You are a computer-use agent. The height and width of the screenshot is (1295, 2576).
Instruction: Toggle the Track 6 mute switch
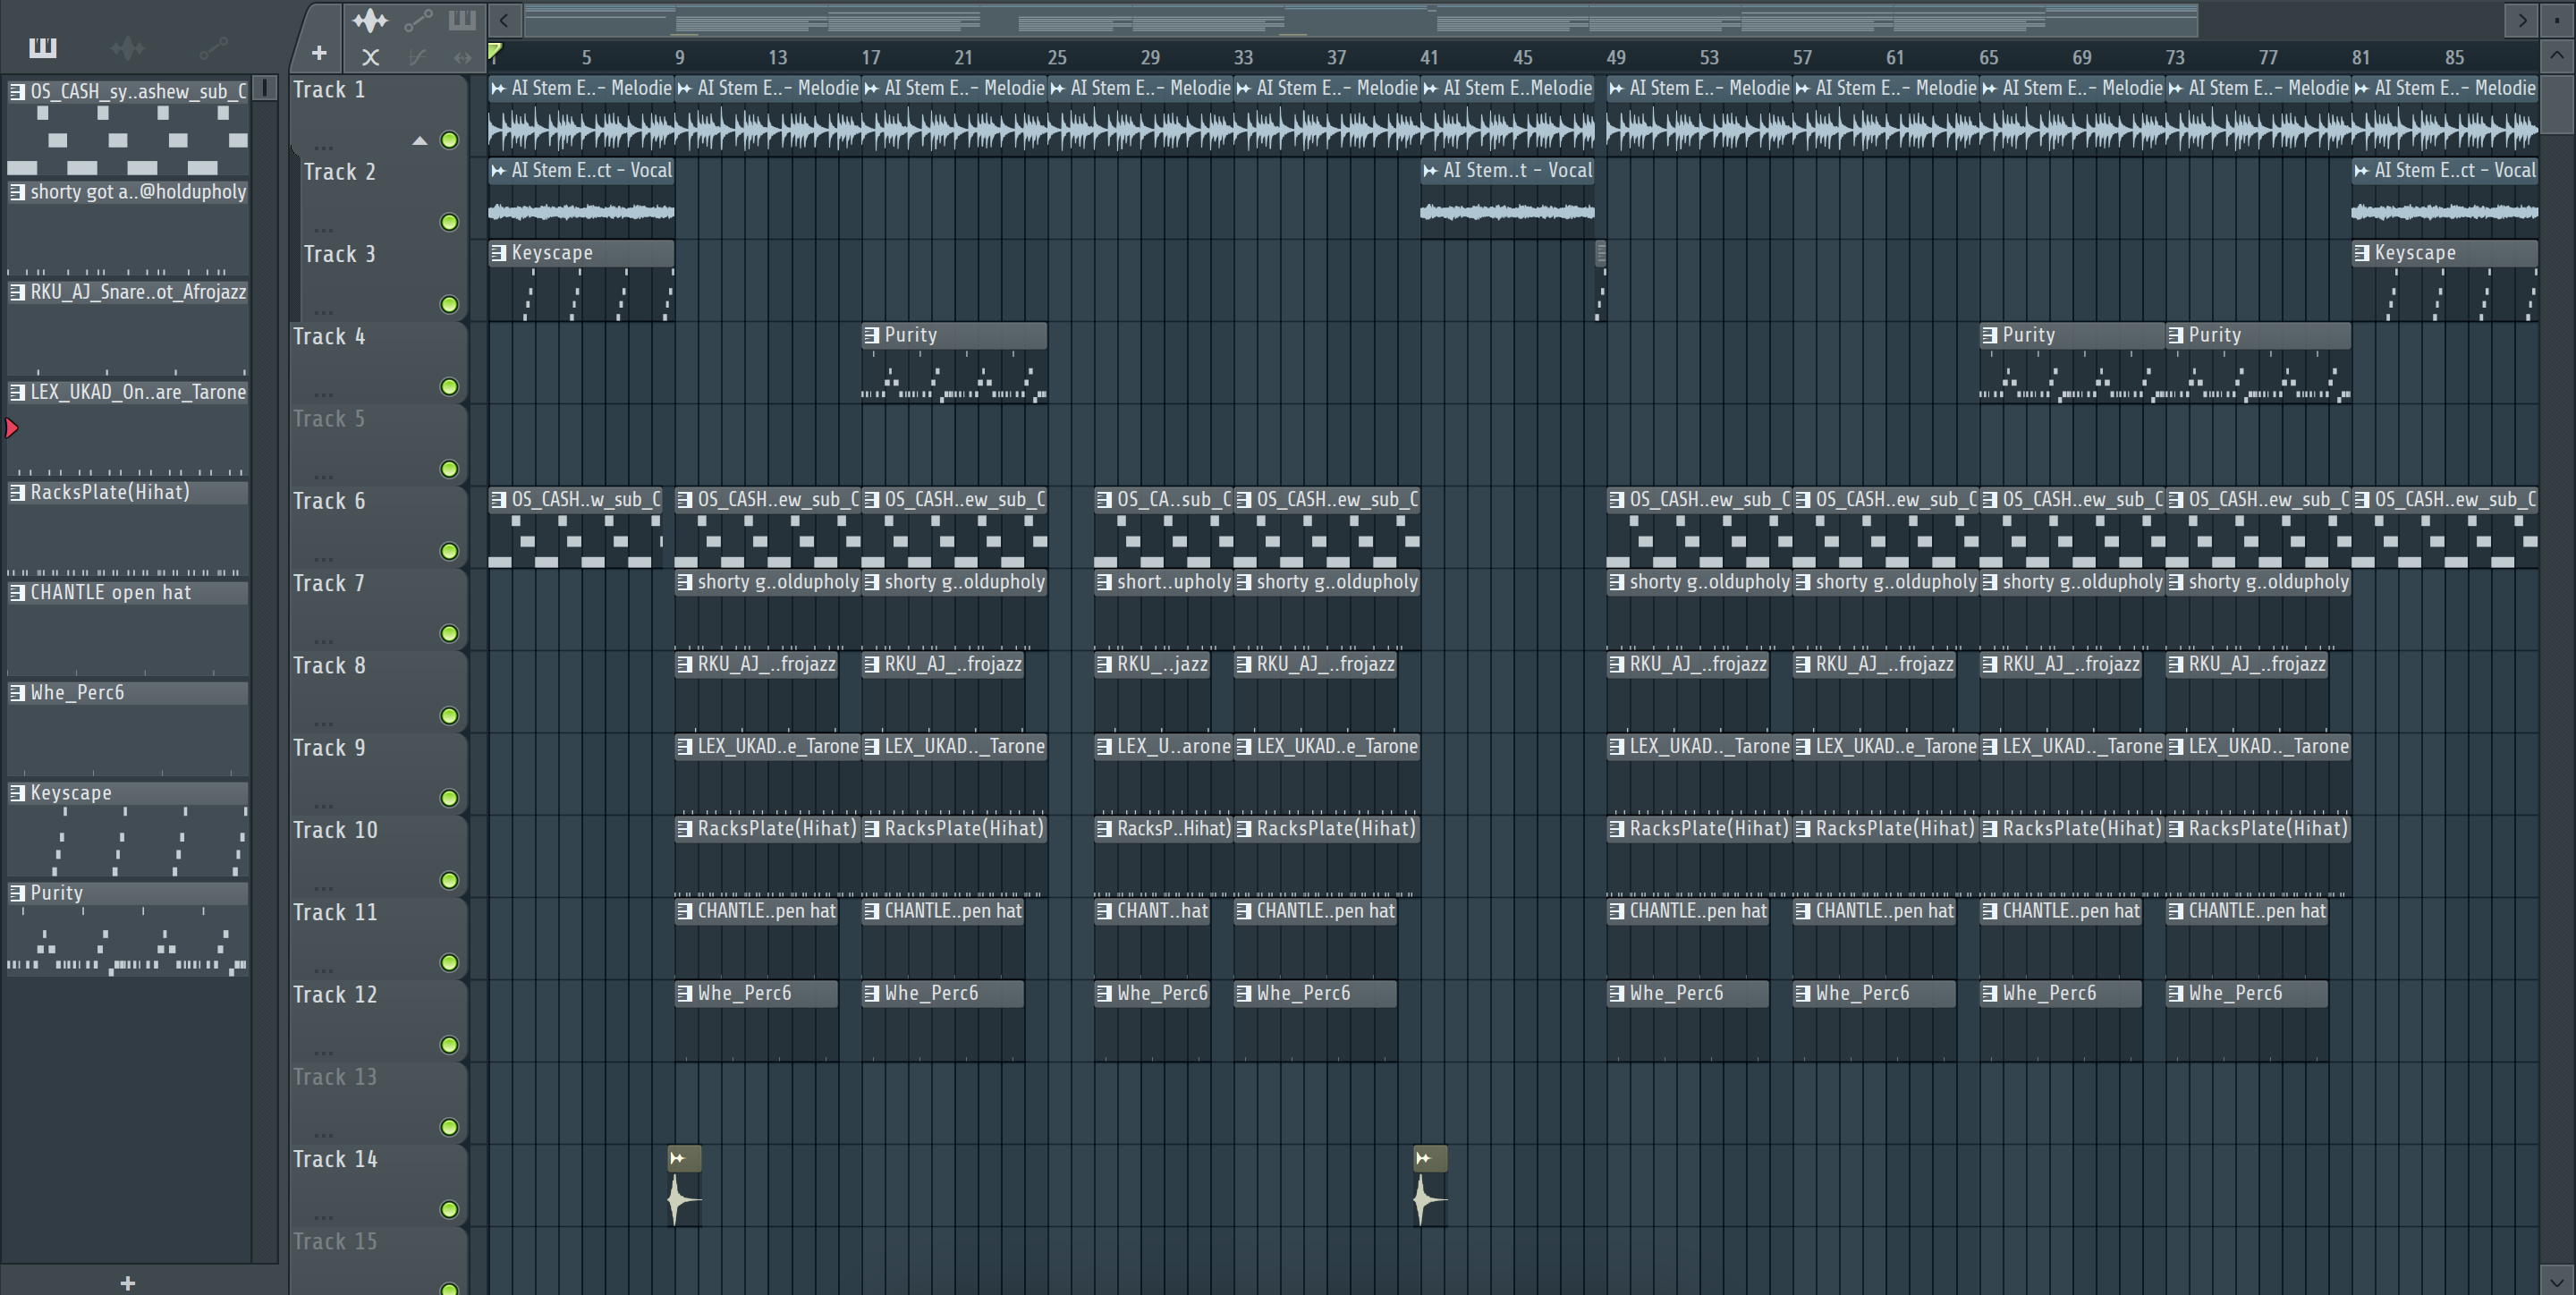click(x=450, y=551)
